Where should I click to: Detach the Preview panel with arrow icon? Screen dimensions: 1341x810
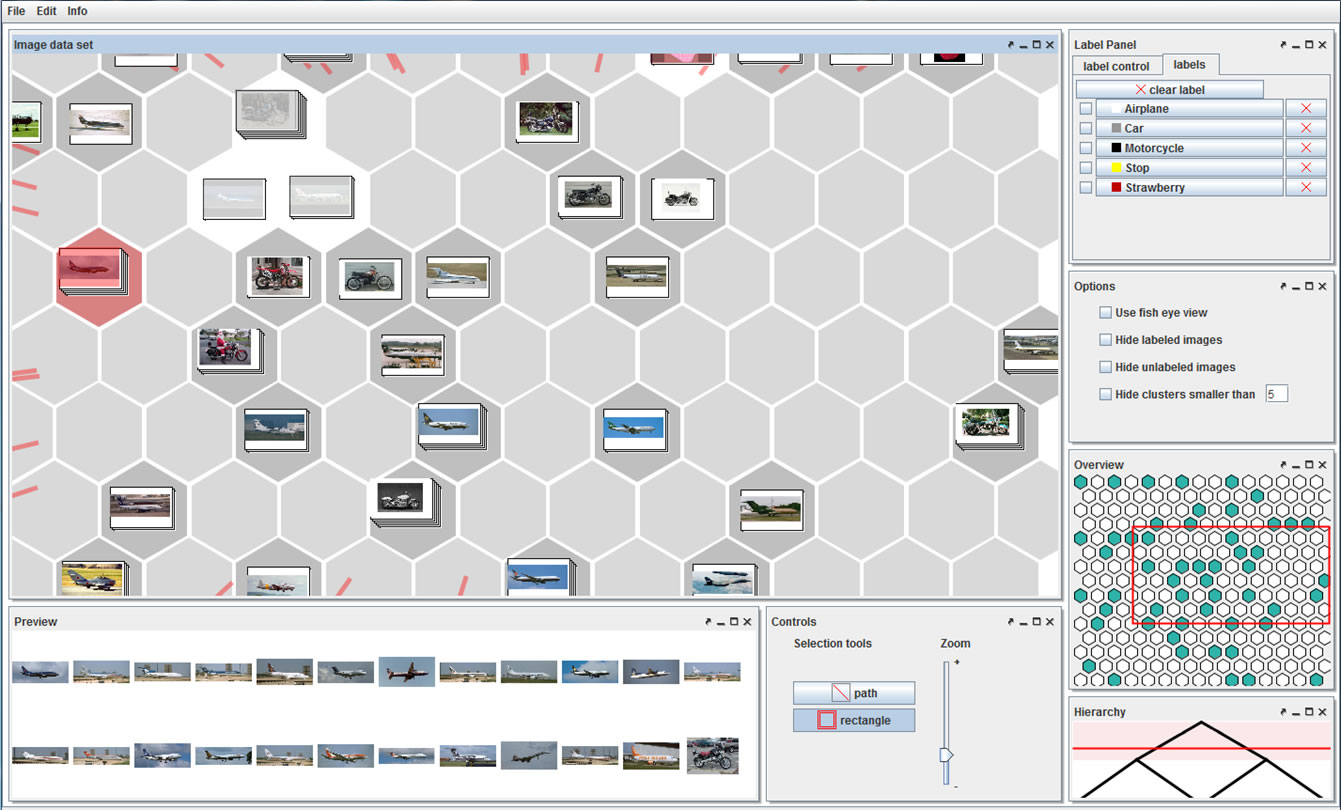[709, 622]
